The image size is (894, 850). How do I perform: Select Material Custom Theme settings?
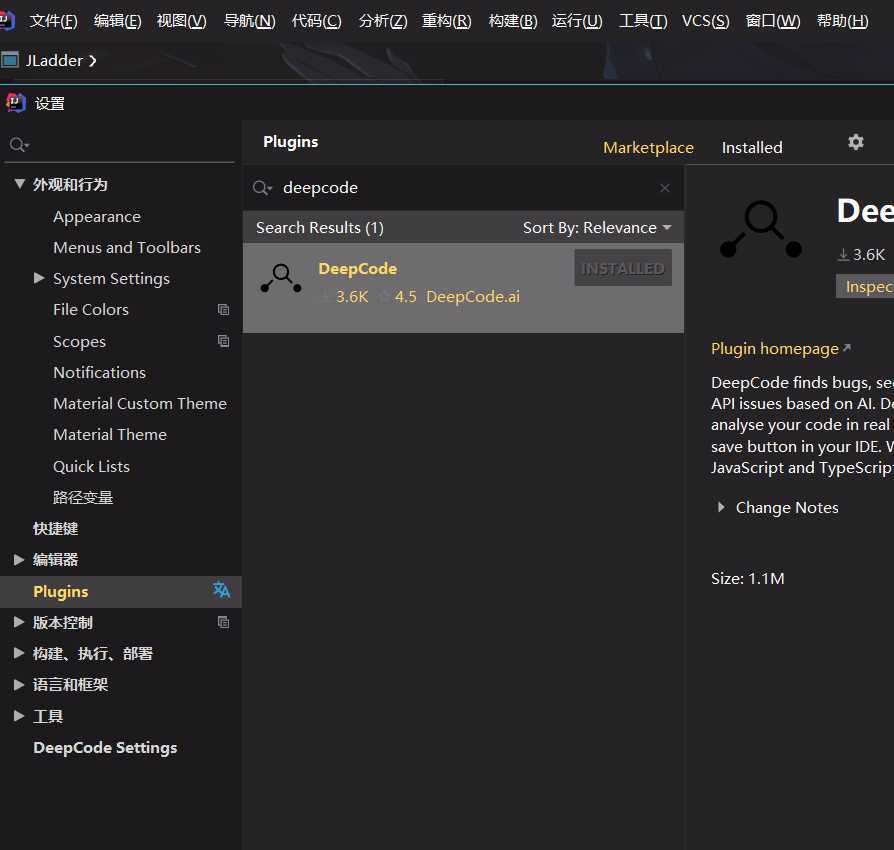(140, 404)
